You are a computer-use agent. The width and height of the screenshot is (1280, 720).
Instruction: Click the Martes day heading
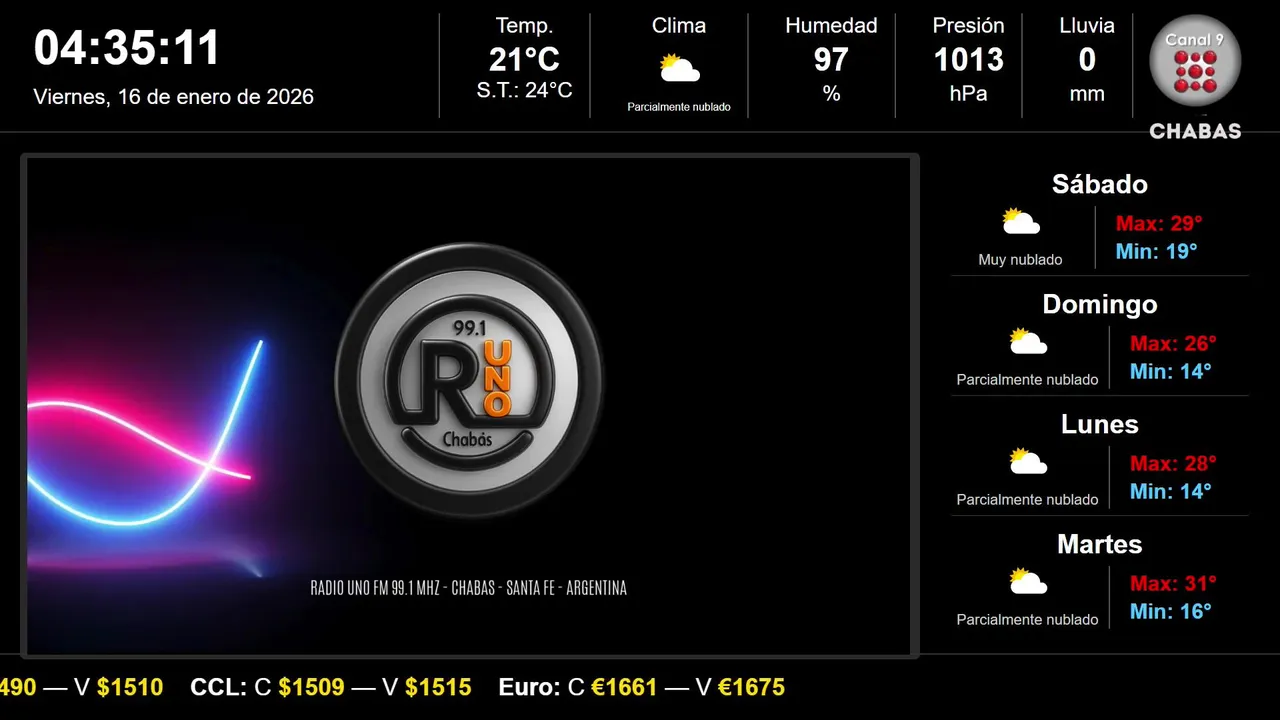tap(1100, 544)
